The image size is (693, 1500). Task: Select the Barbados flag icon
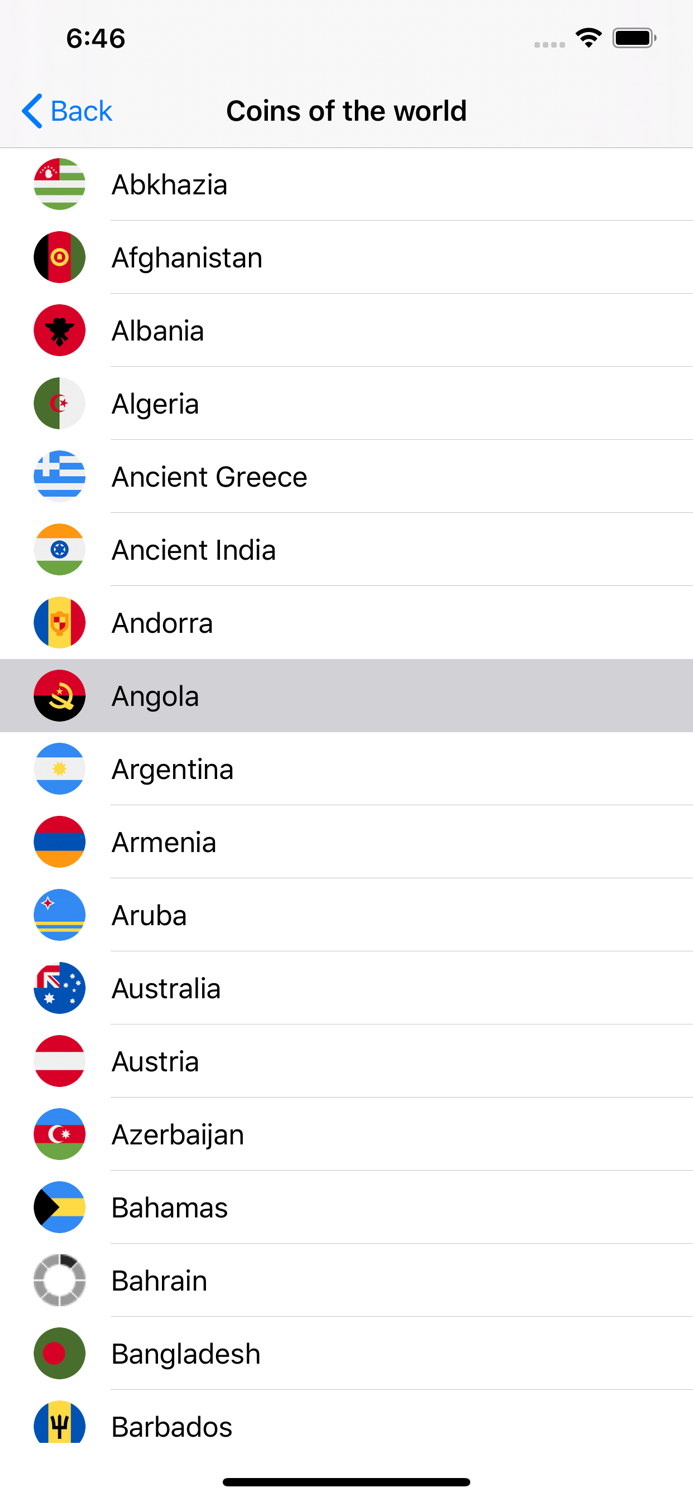(x=59, y=1426)
